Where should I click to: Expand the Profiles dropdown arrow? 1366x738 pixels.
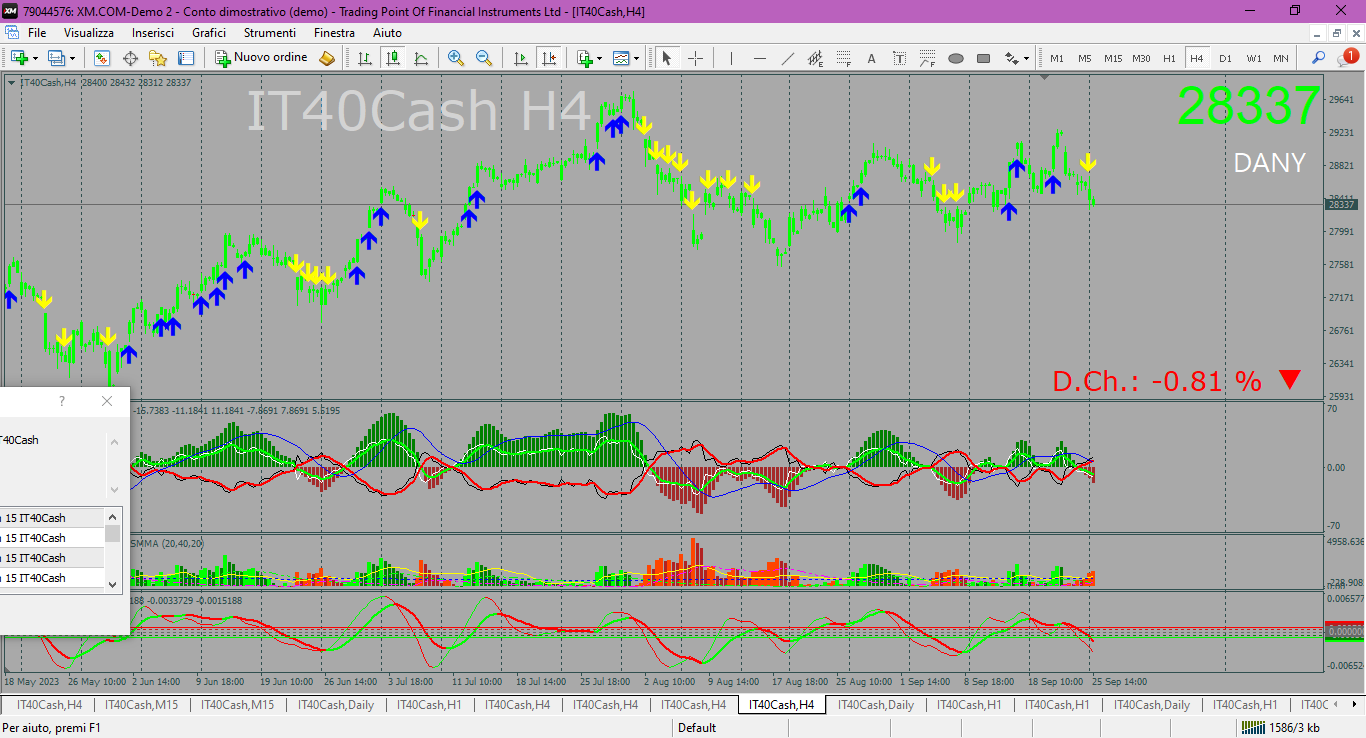click(72, 58)
